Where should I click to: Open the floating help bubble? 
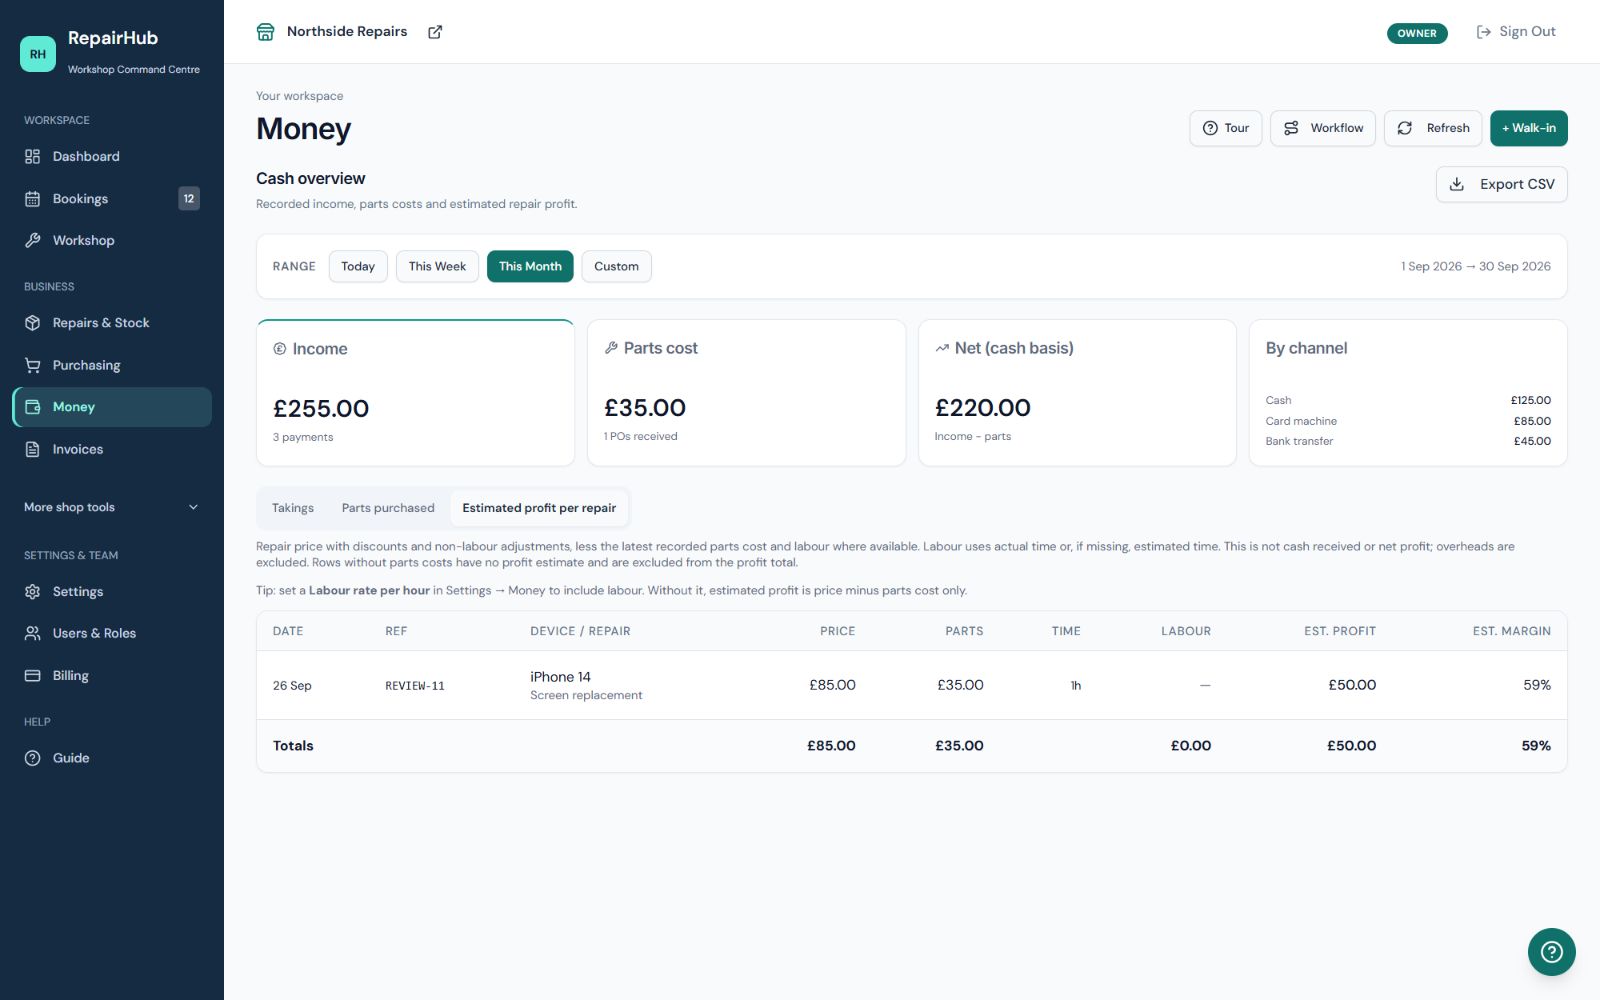point(1551,952)
